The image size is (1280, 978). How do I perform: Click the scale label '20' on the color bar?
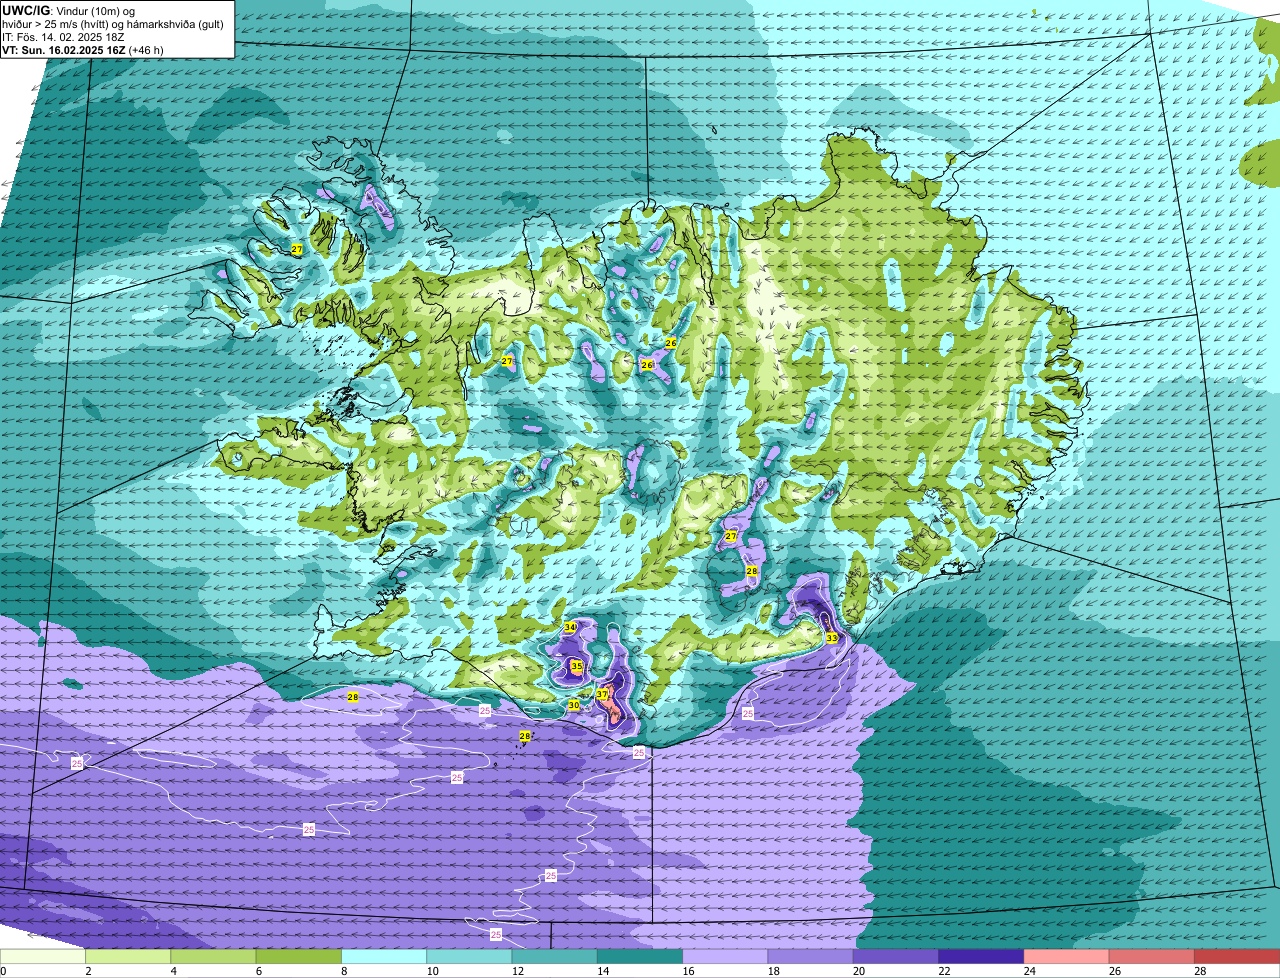pos(859,971)
